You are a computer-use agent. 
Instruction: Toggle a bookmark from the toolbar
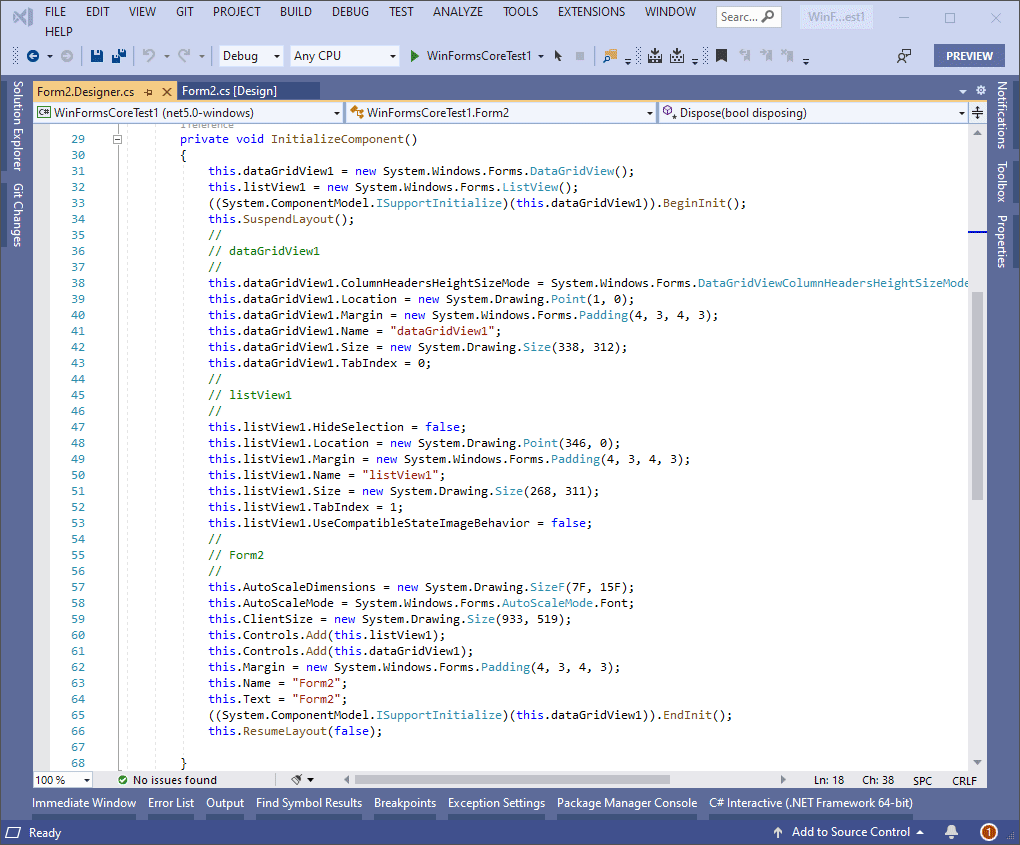(722, 56)
